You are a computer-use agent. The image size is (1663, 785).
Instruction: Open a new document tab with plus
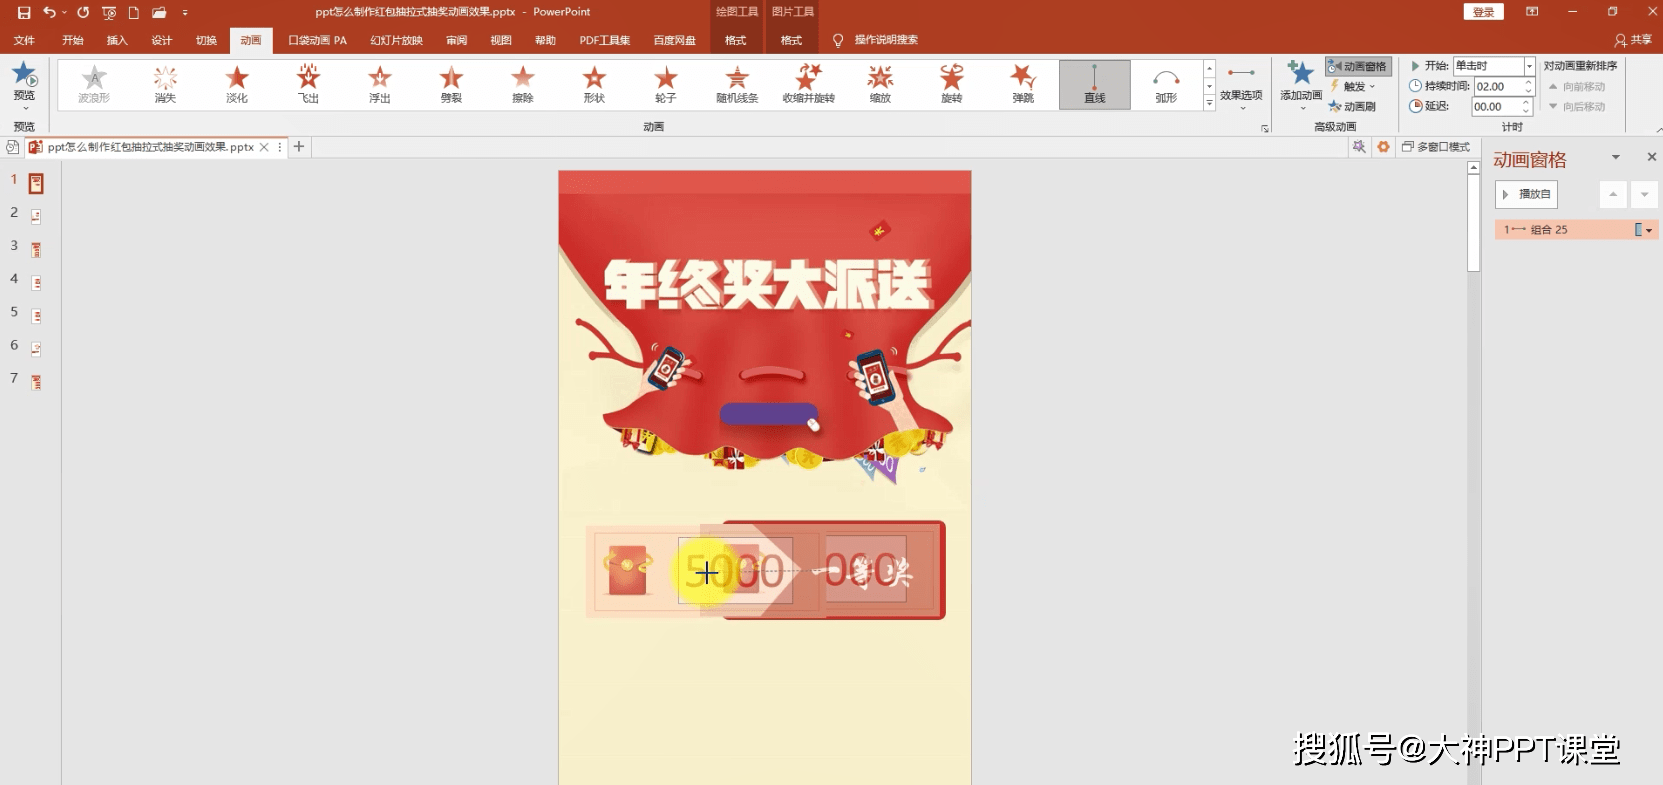299,147
